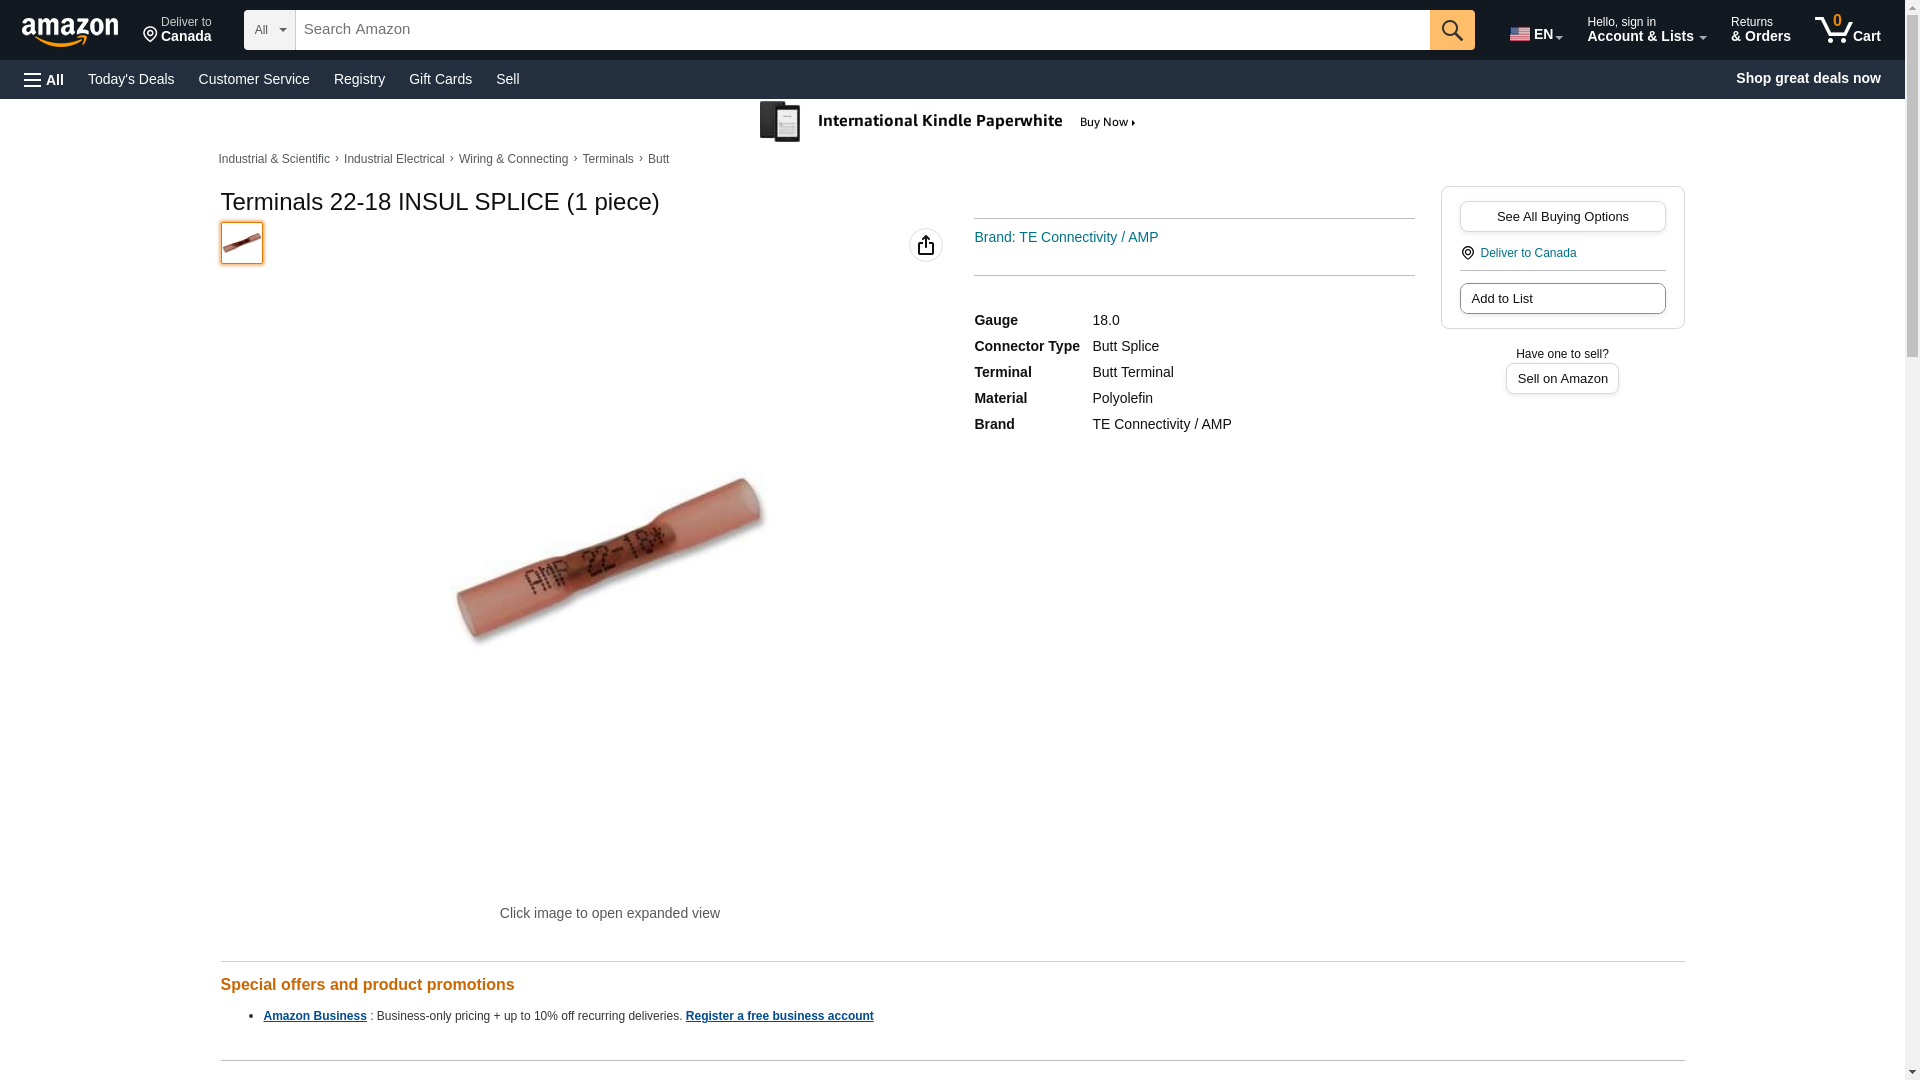Go to Customer Service nav item
The image size is (1920, 1080).
[254, 79]
